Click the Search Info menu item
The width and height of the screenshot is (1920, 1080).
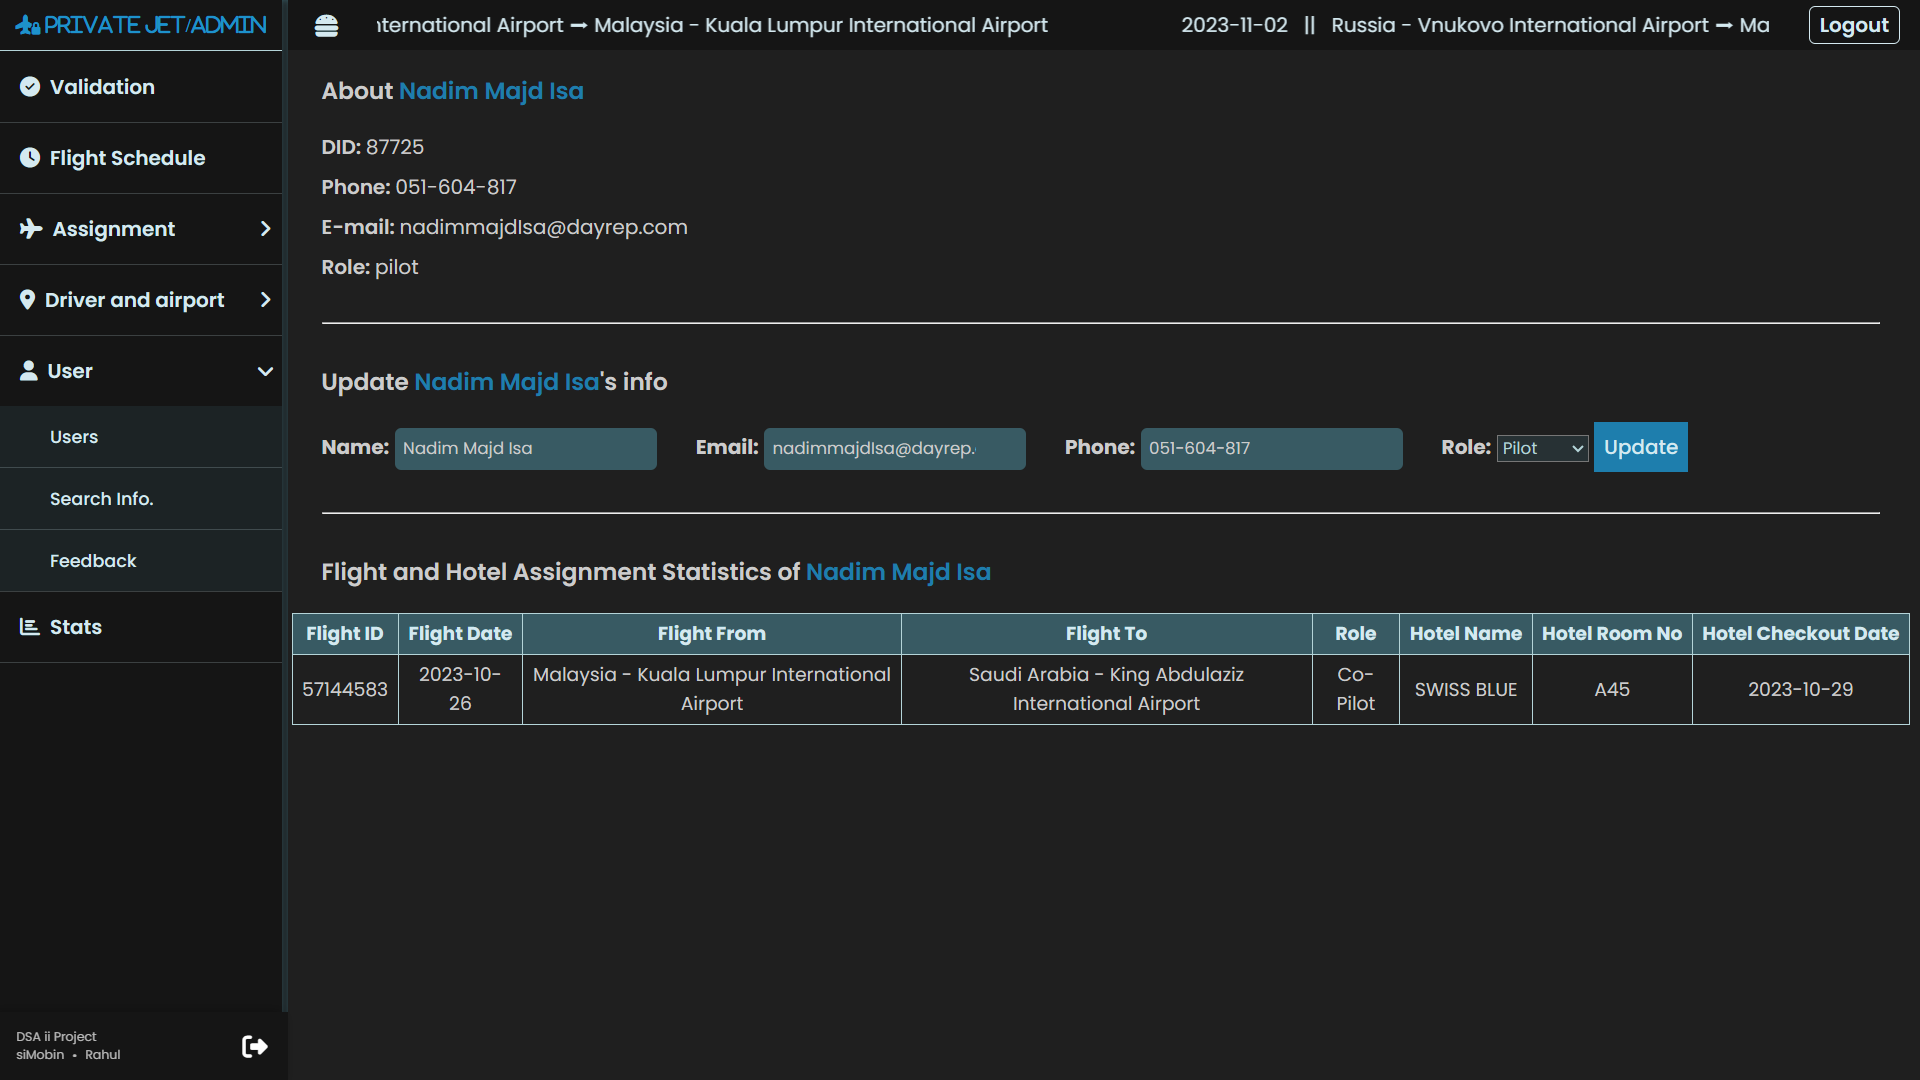102,498
